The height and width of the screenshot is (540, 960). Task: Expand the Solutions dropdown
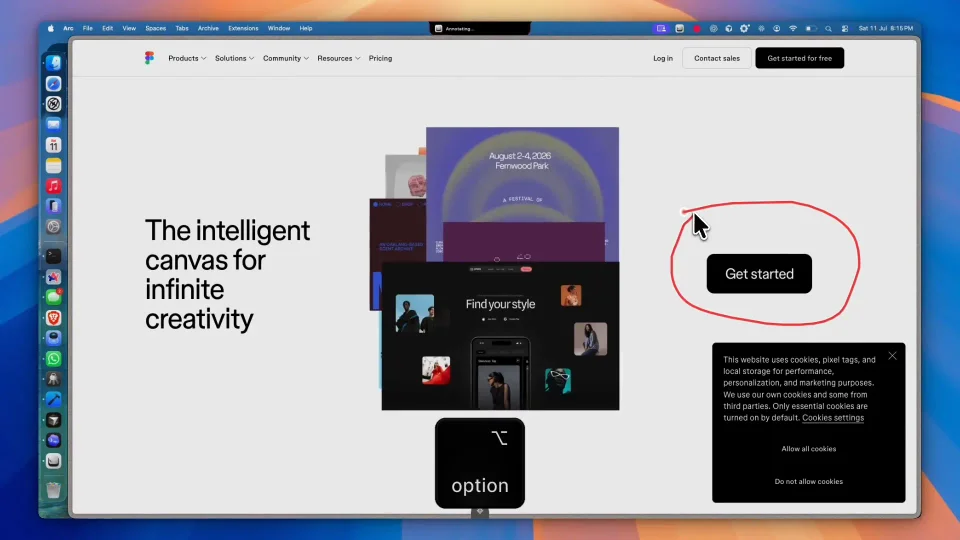[234, 58]
